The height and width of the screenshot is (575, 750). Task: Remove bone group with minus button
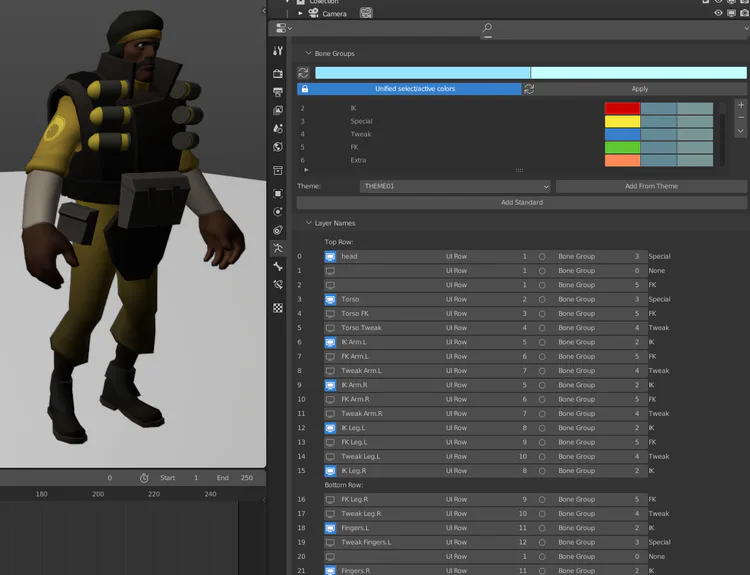point(741,118)
